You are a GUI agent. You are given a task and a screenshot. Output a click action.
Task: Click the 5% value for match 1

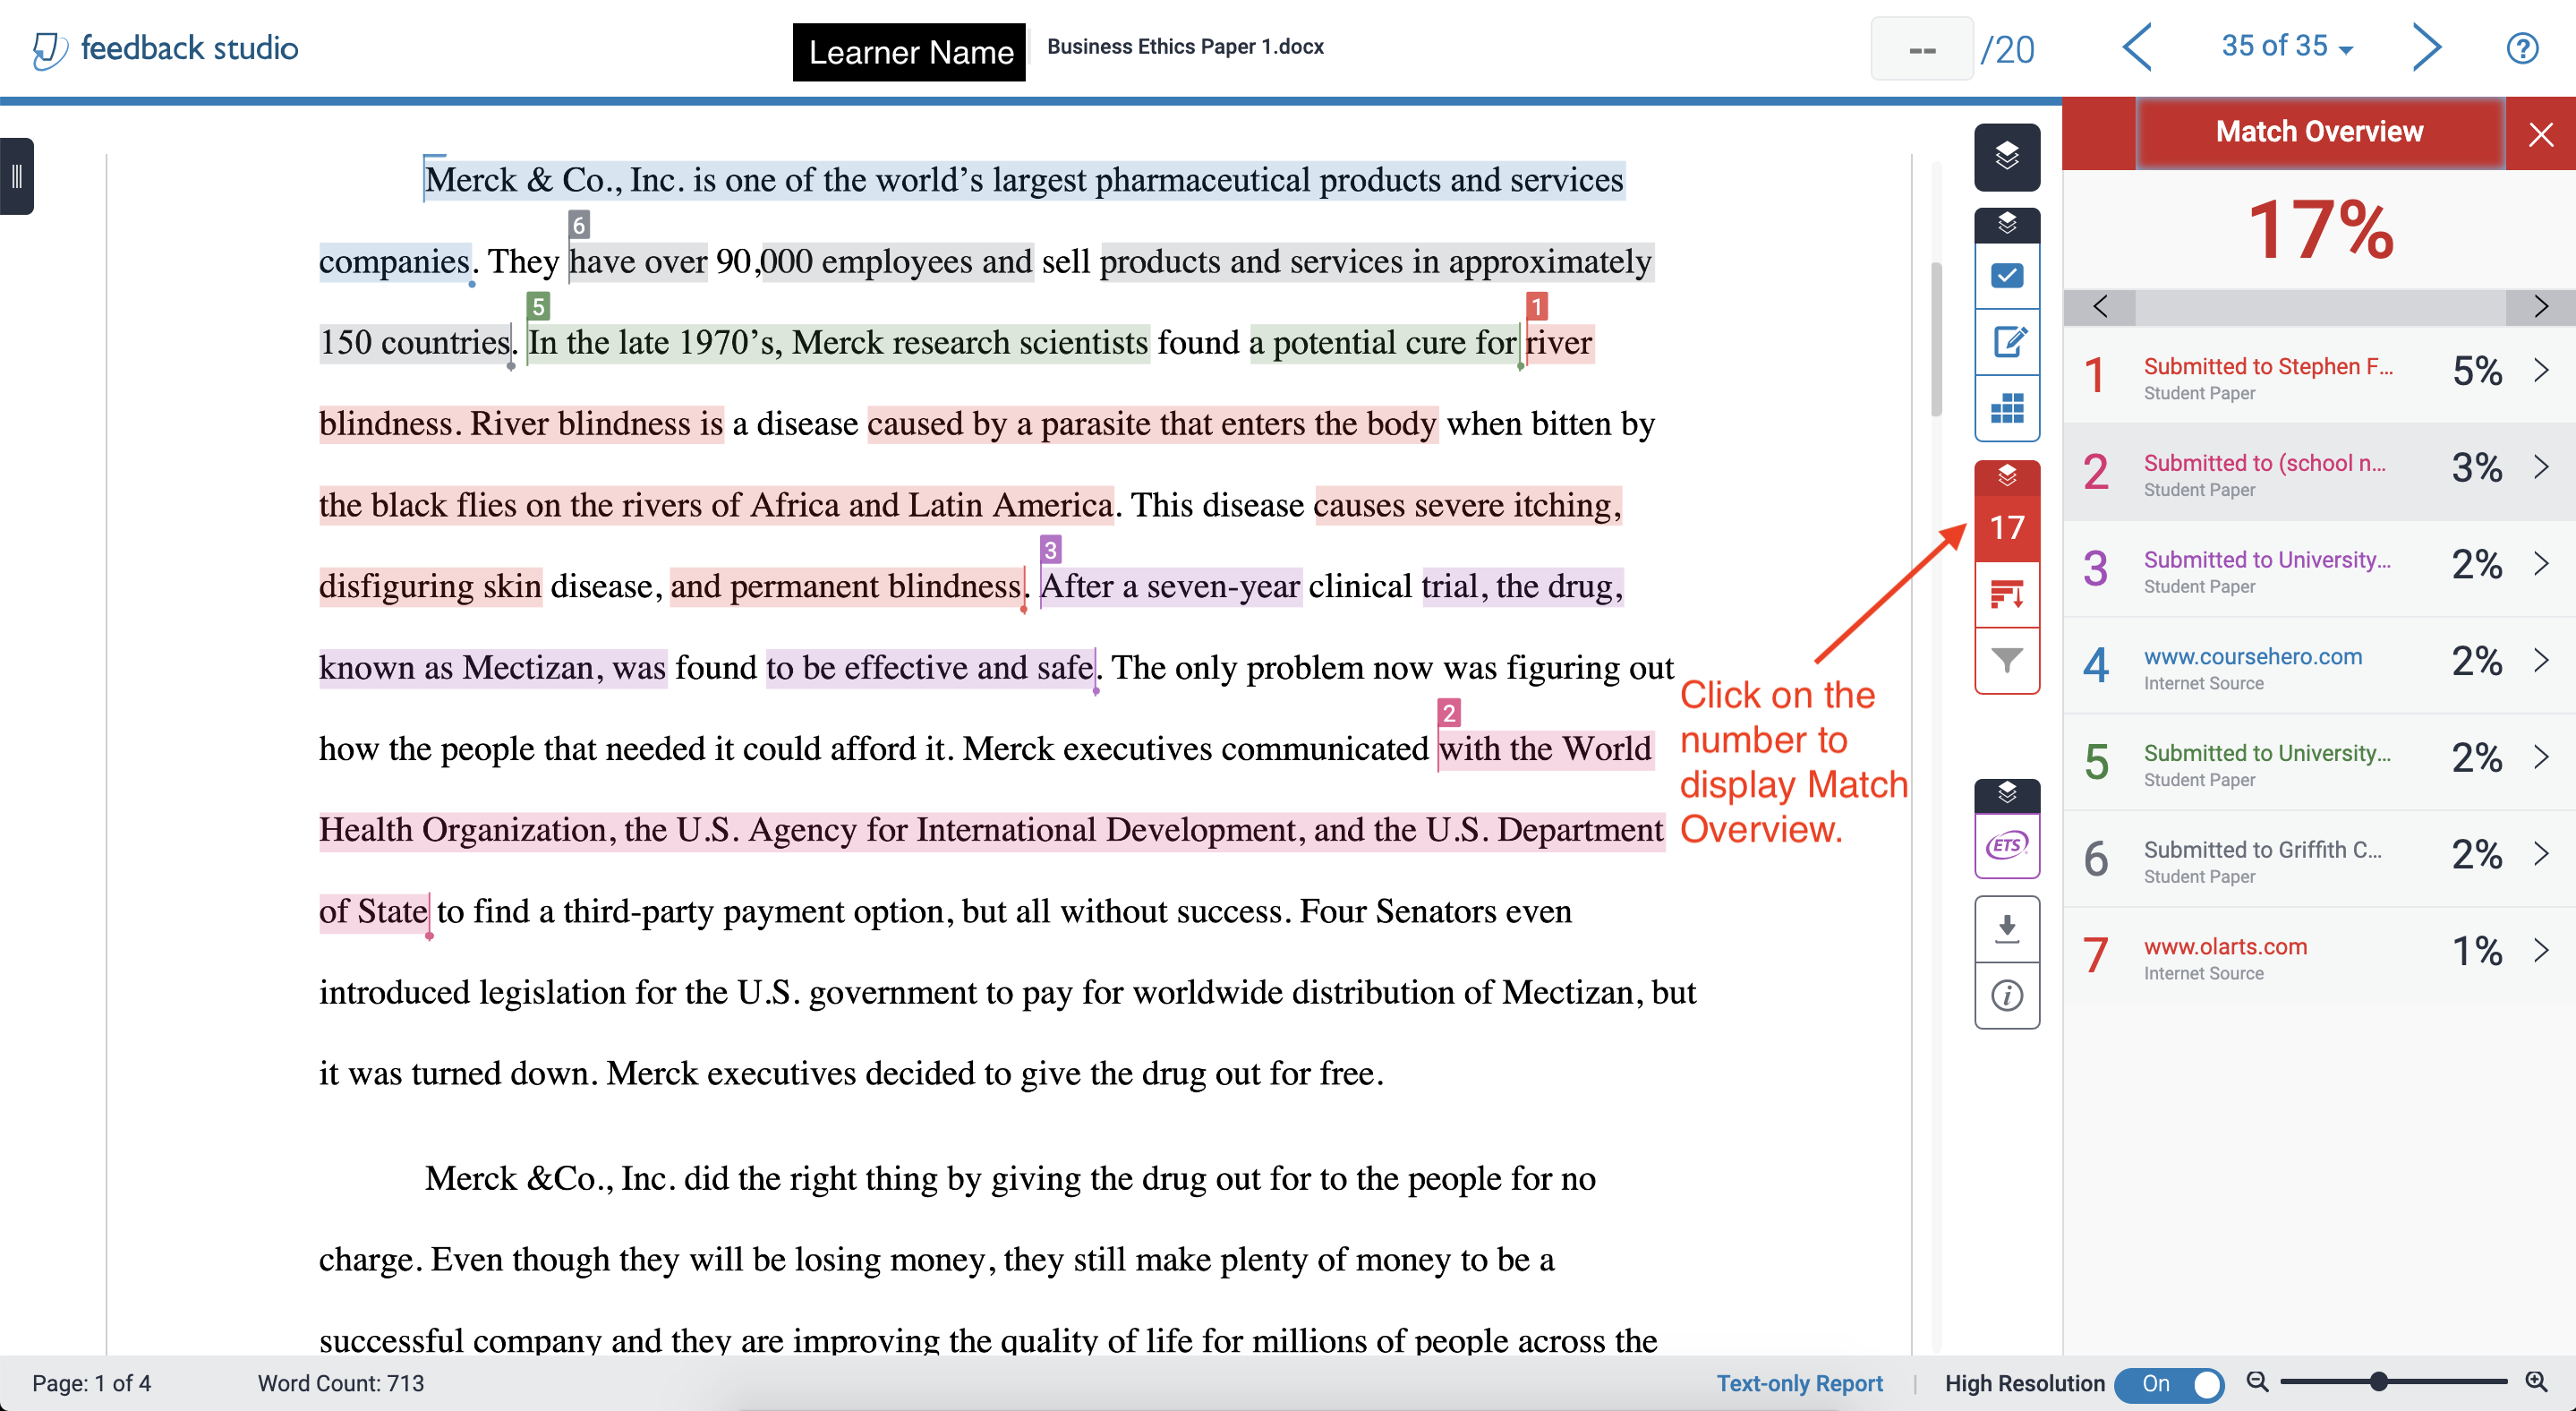[x=2476, y=371]
